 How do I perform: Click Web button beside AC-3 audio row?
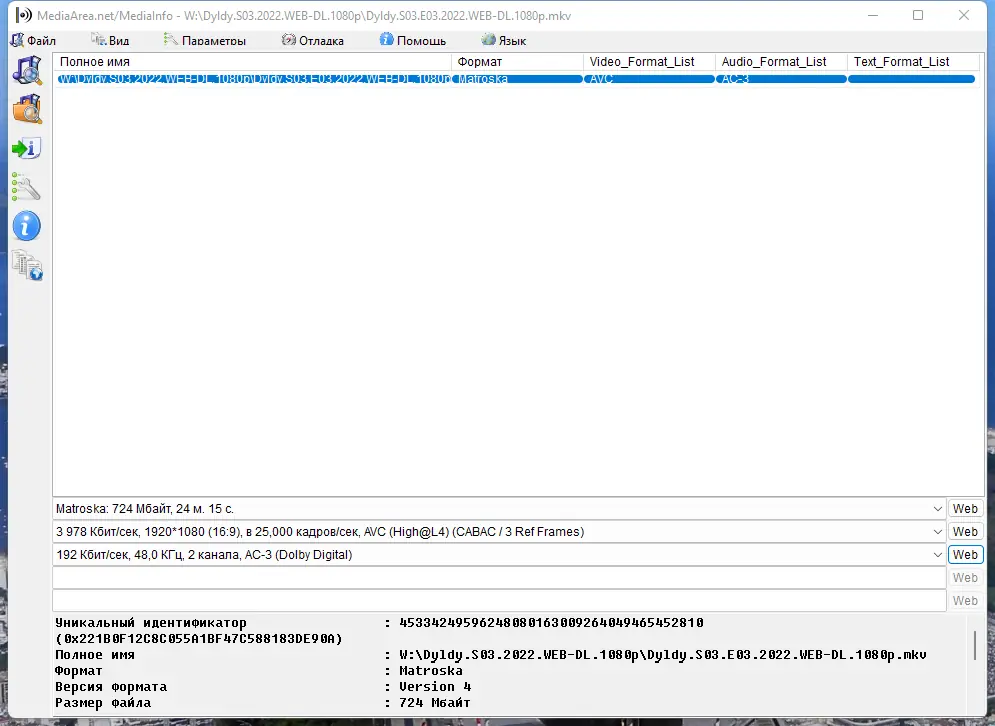click(965, 555)
